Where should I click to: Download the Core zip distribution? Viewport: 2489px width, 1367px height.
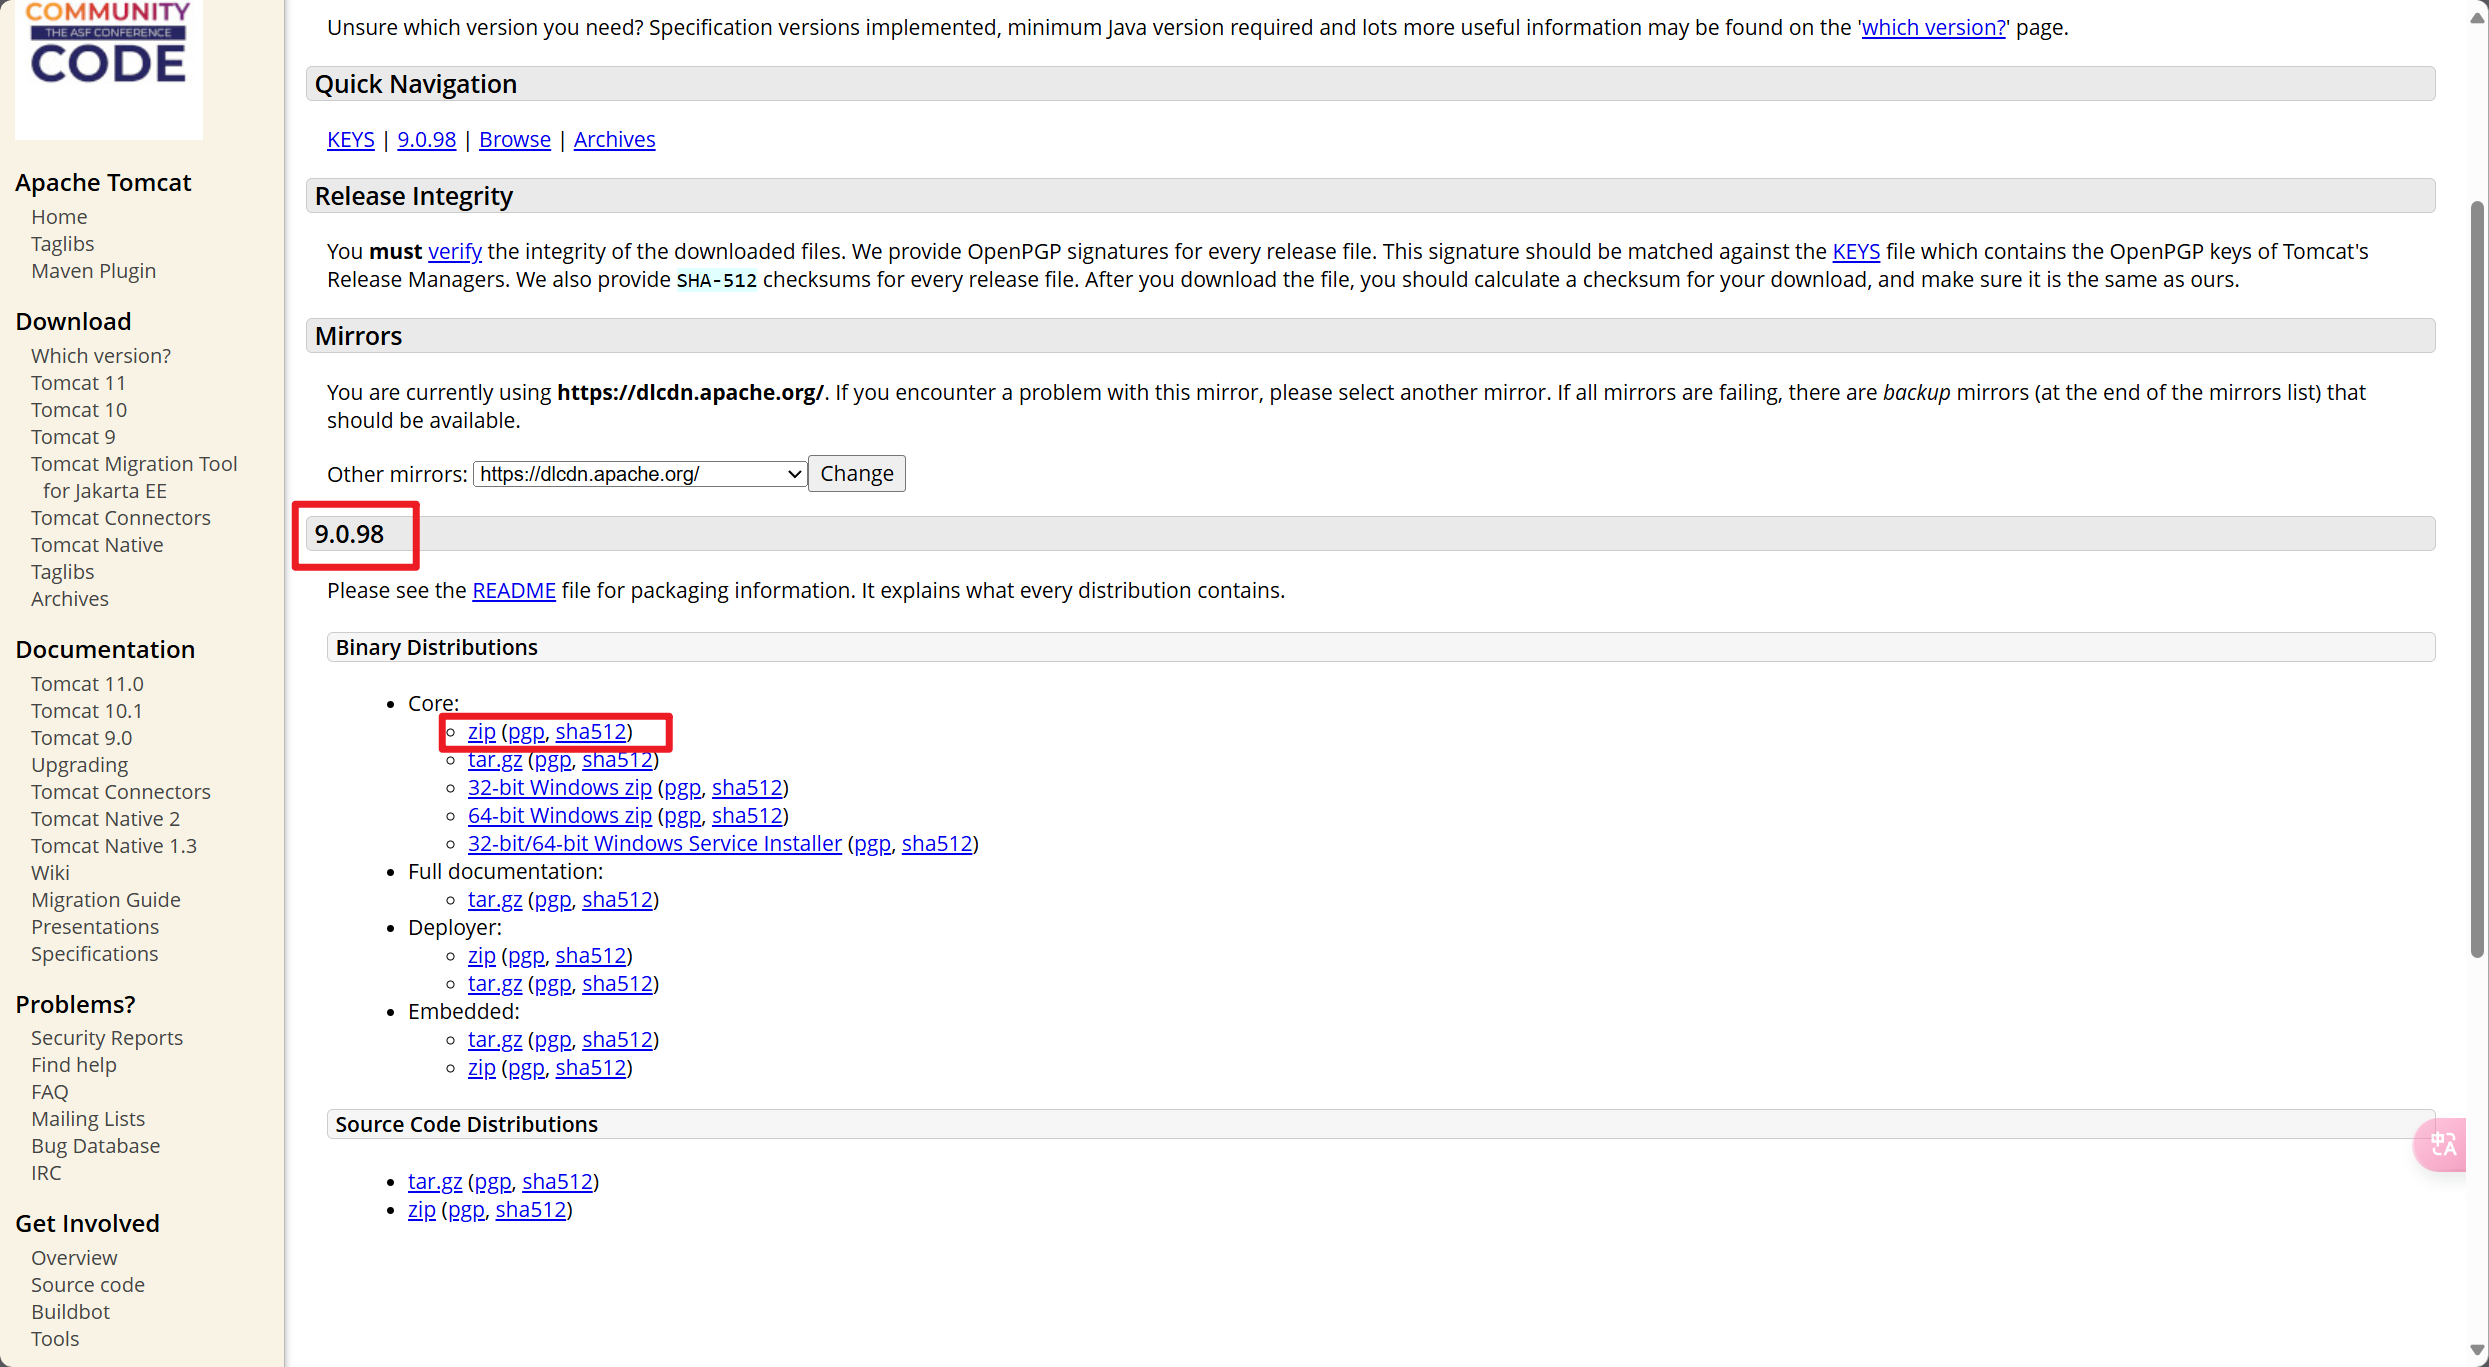pos(481,732)
